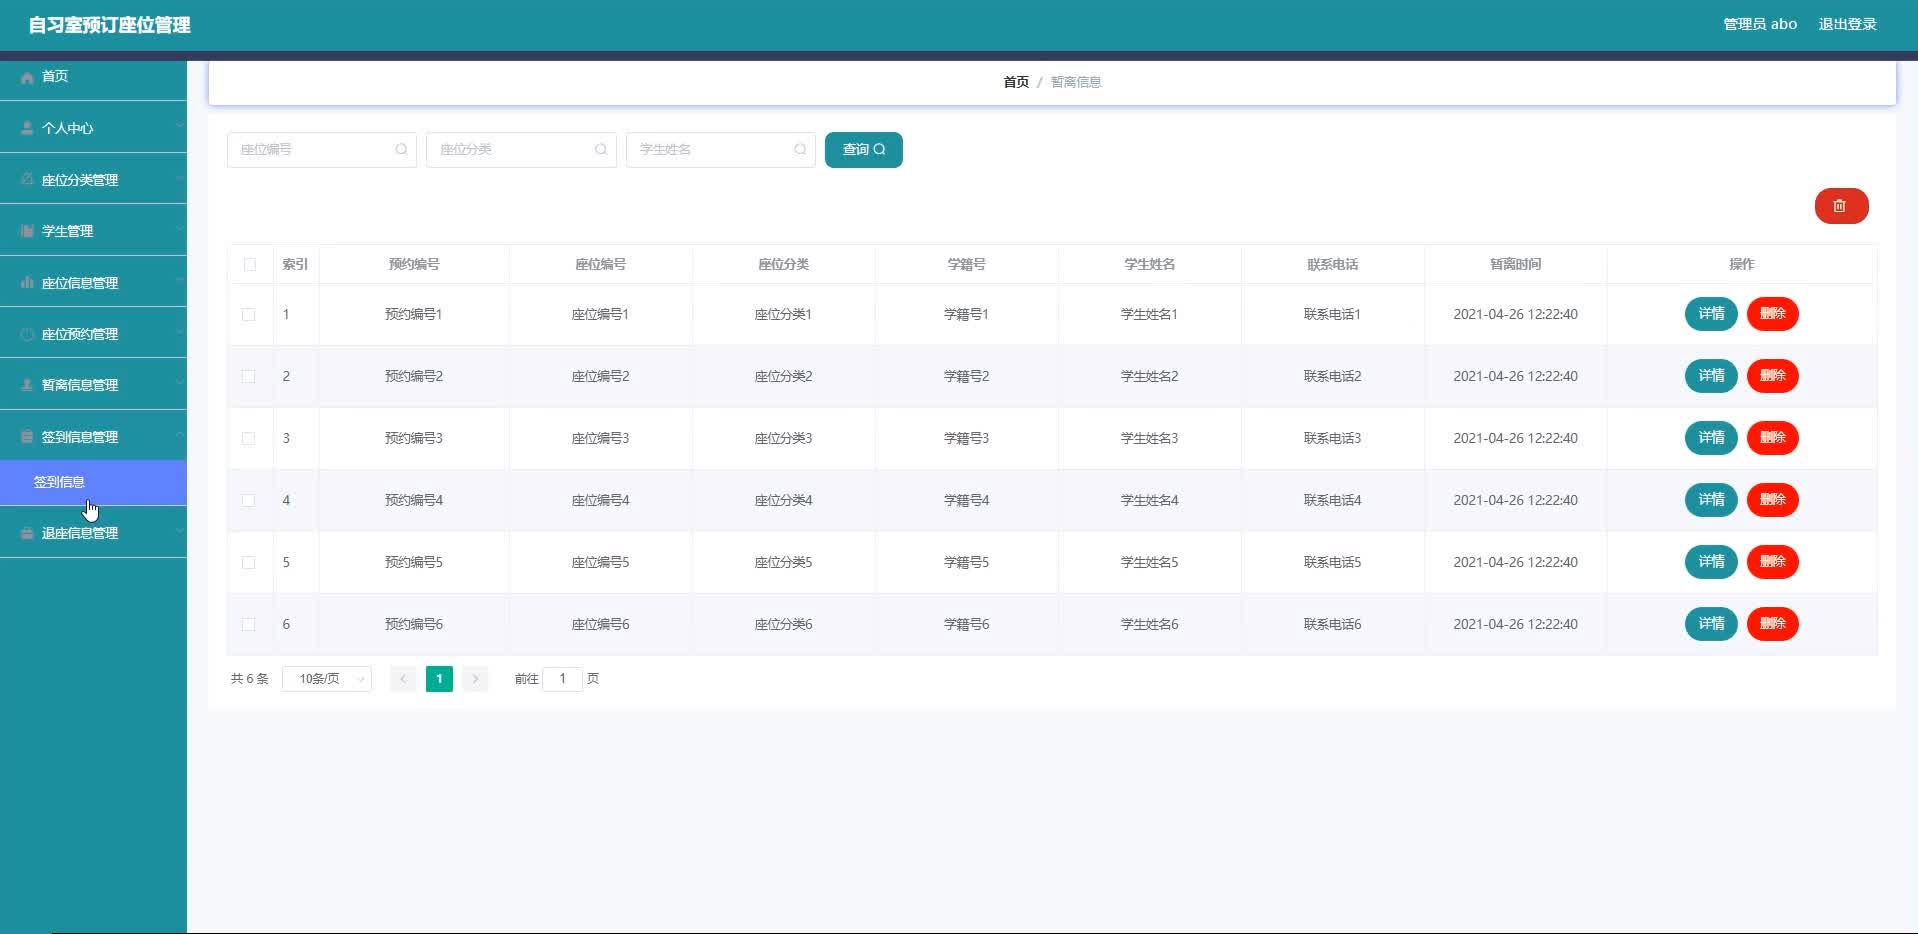
Task: Click the person icon beside 暂离信息管理
Action: pyautogui.click(x=27, y=385)
